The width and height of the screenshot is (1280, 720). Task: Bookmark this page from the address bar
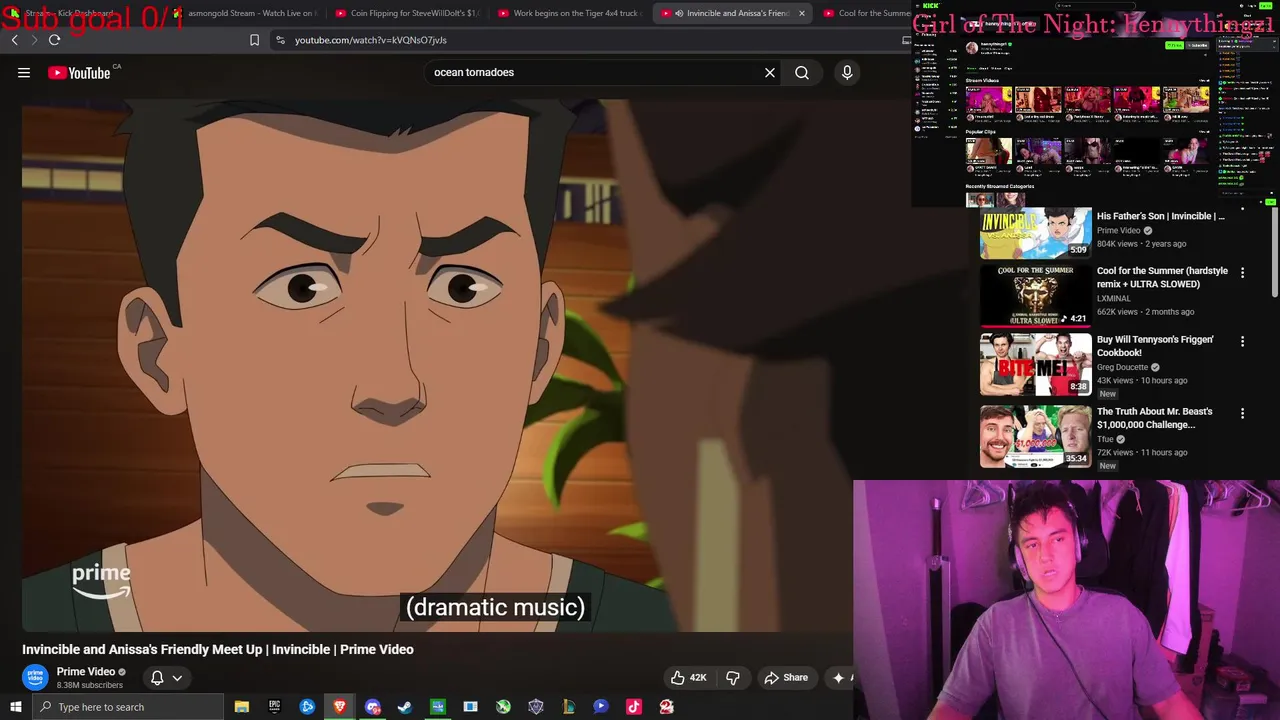pyautogui.click(x=254, y=40)
